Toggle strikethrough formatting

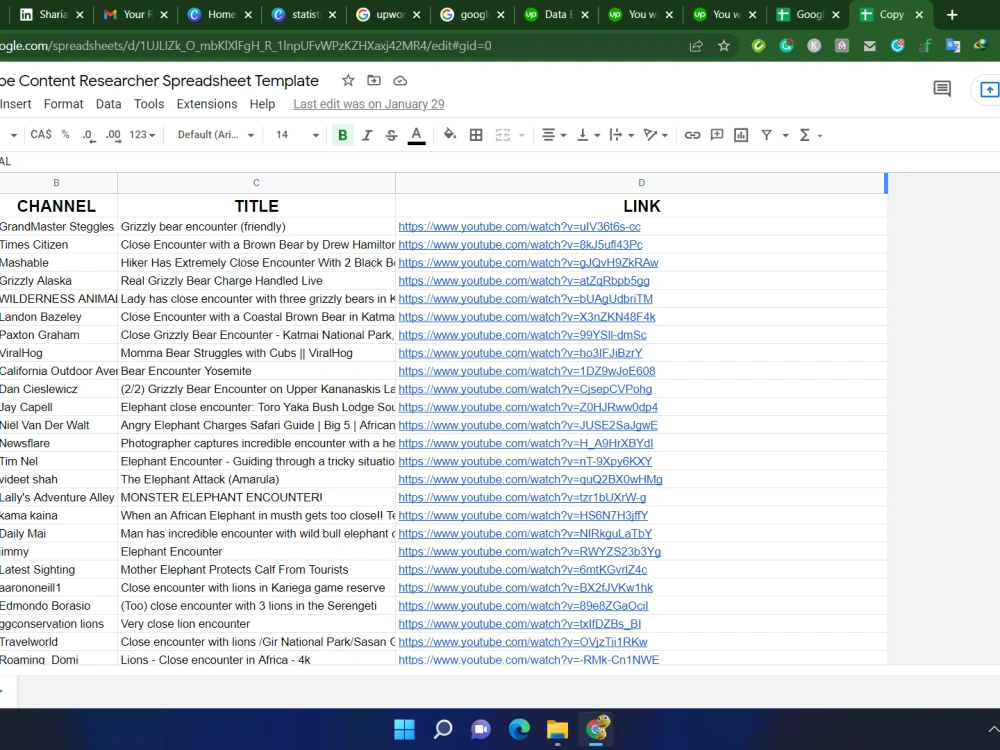click(391, 135)
